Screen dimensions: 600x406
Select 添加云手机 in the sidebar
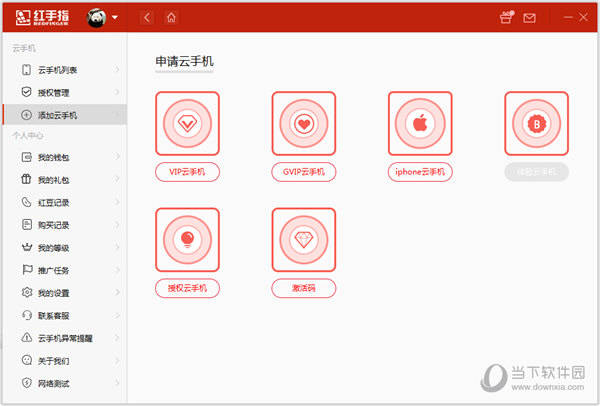coord(65,115)
